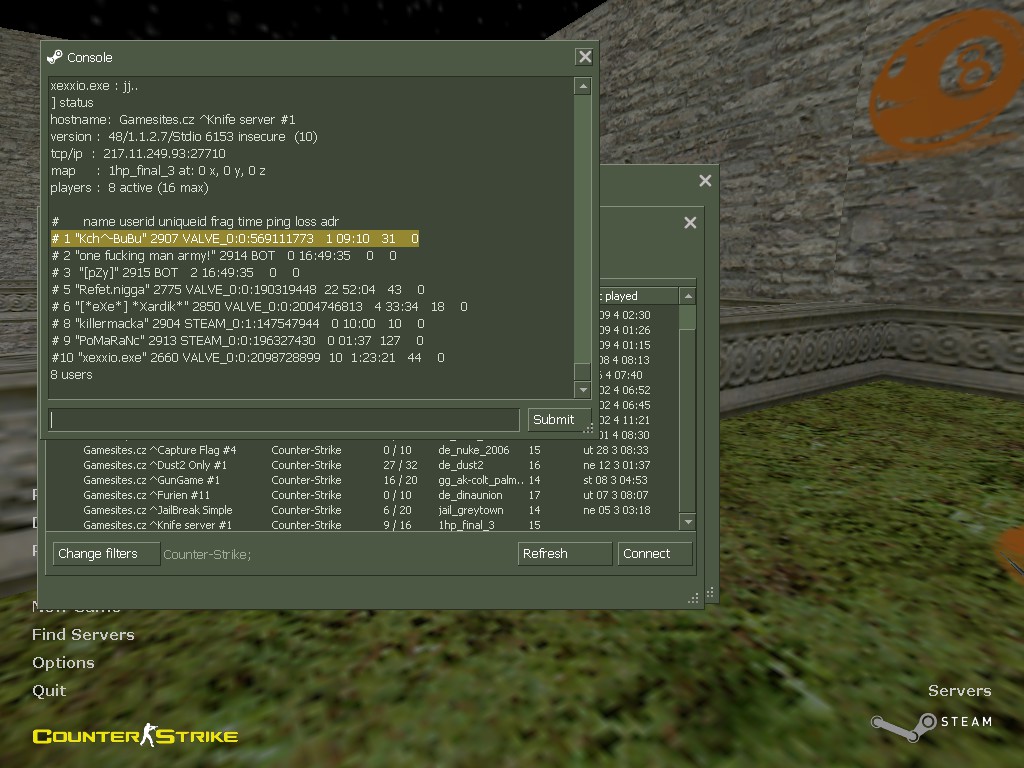
Task: Click the "PoMaRaNc" player line
Action: pyautogui.click(x=237, y=340)
